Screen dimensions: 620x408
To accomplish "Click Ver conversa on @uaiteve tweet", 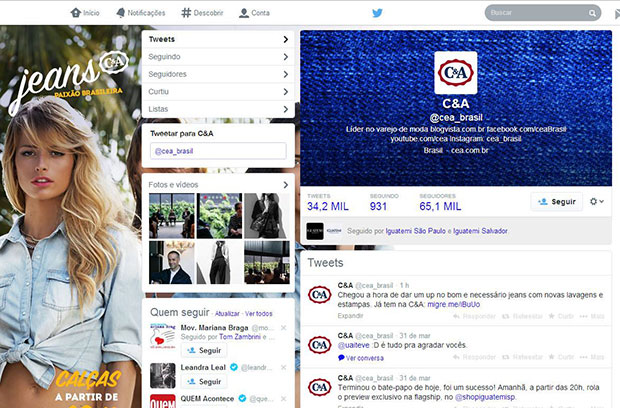I will [x=361, y=358].
